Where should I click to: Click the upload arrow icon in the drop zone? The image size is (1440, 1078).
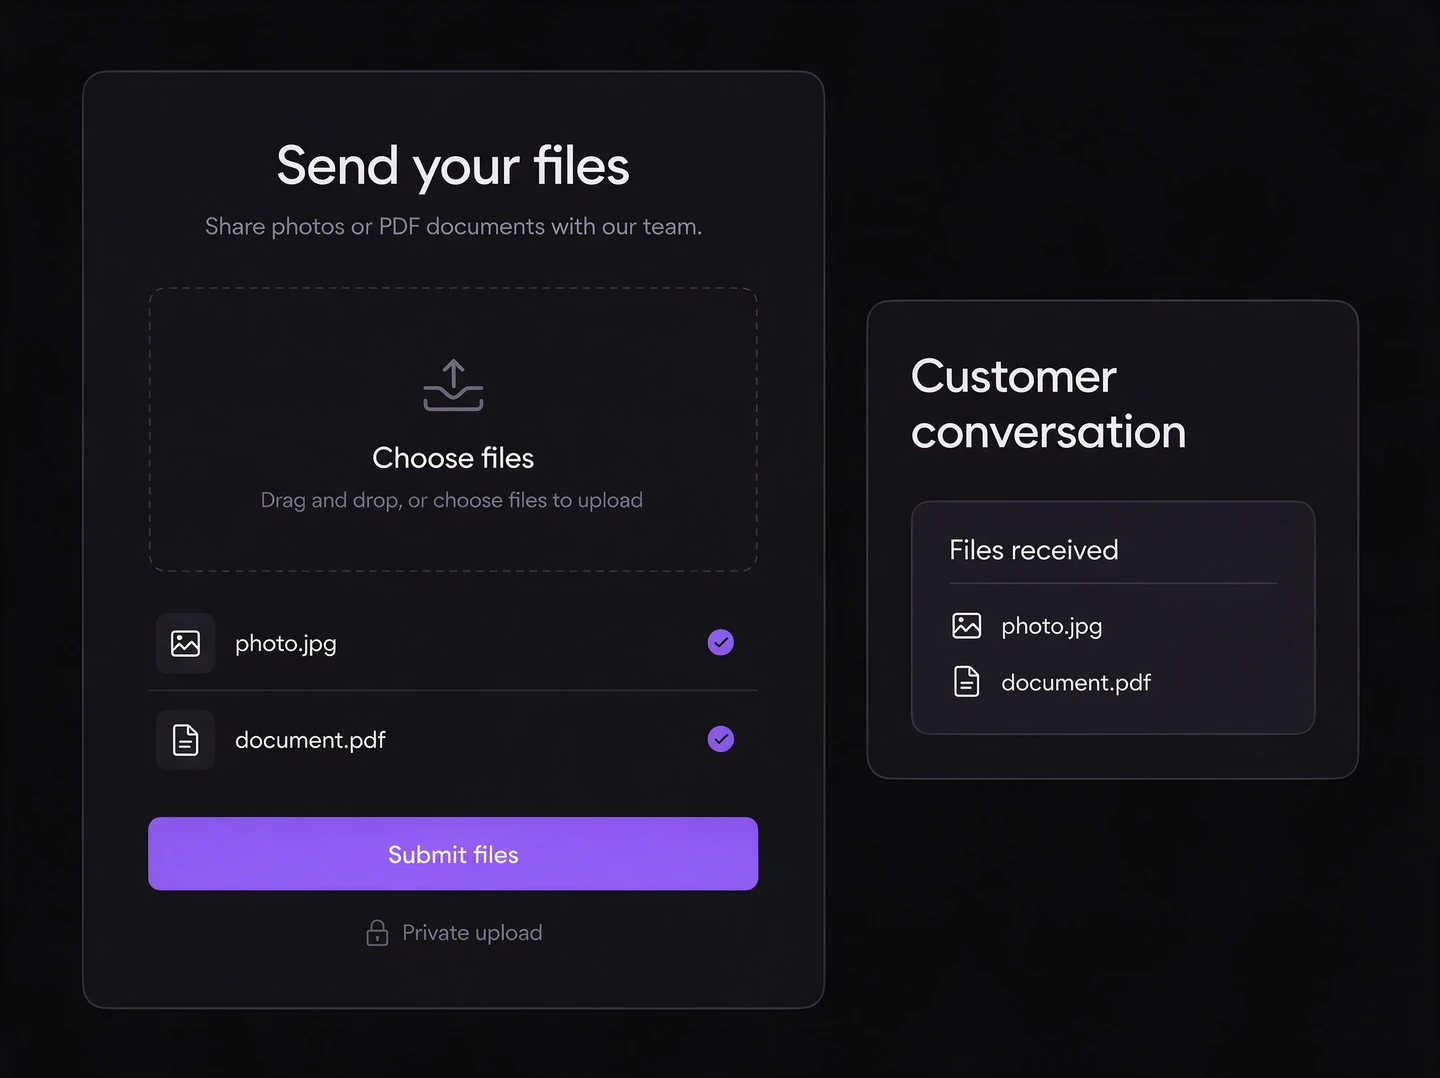click(453, 385)
